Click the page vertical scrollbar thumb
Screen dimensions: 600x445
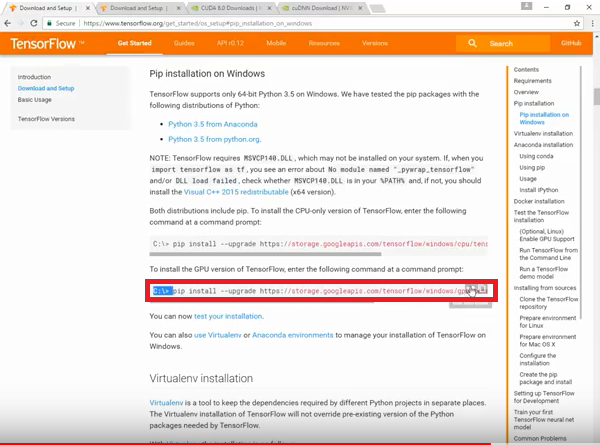click(x=597, y=96)
